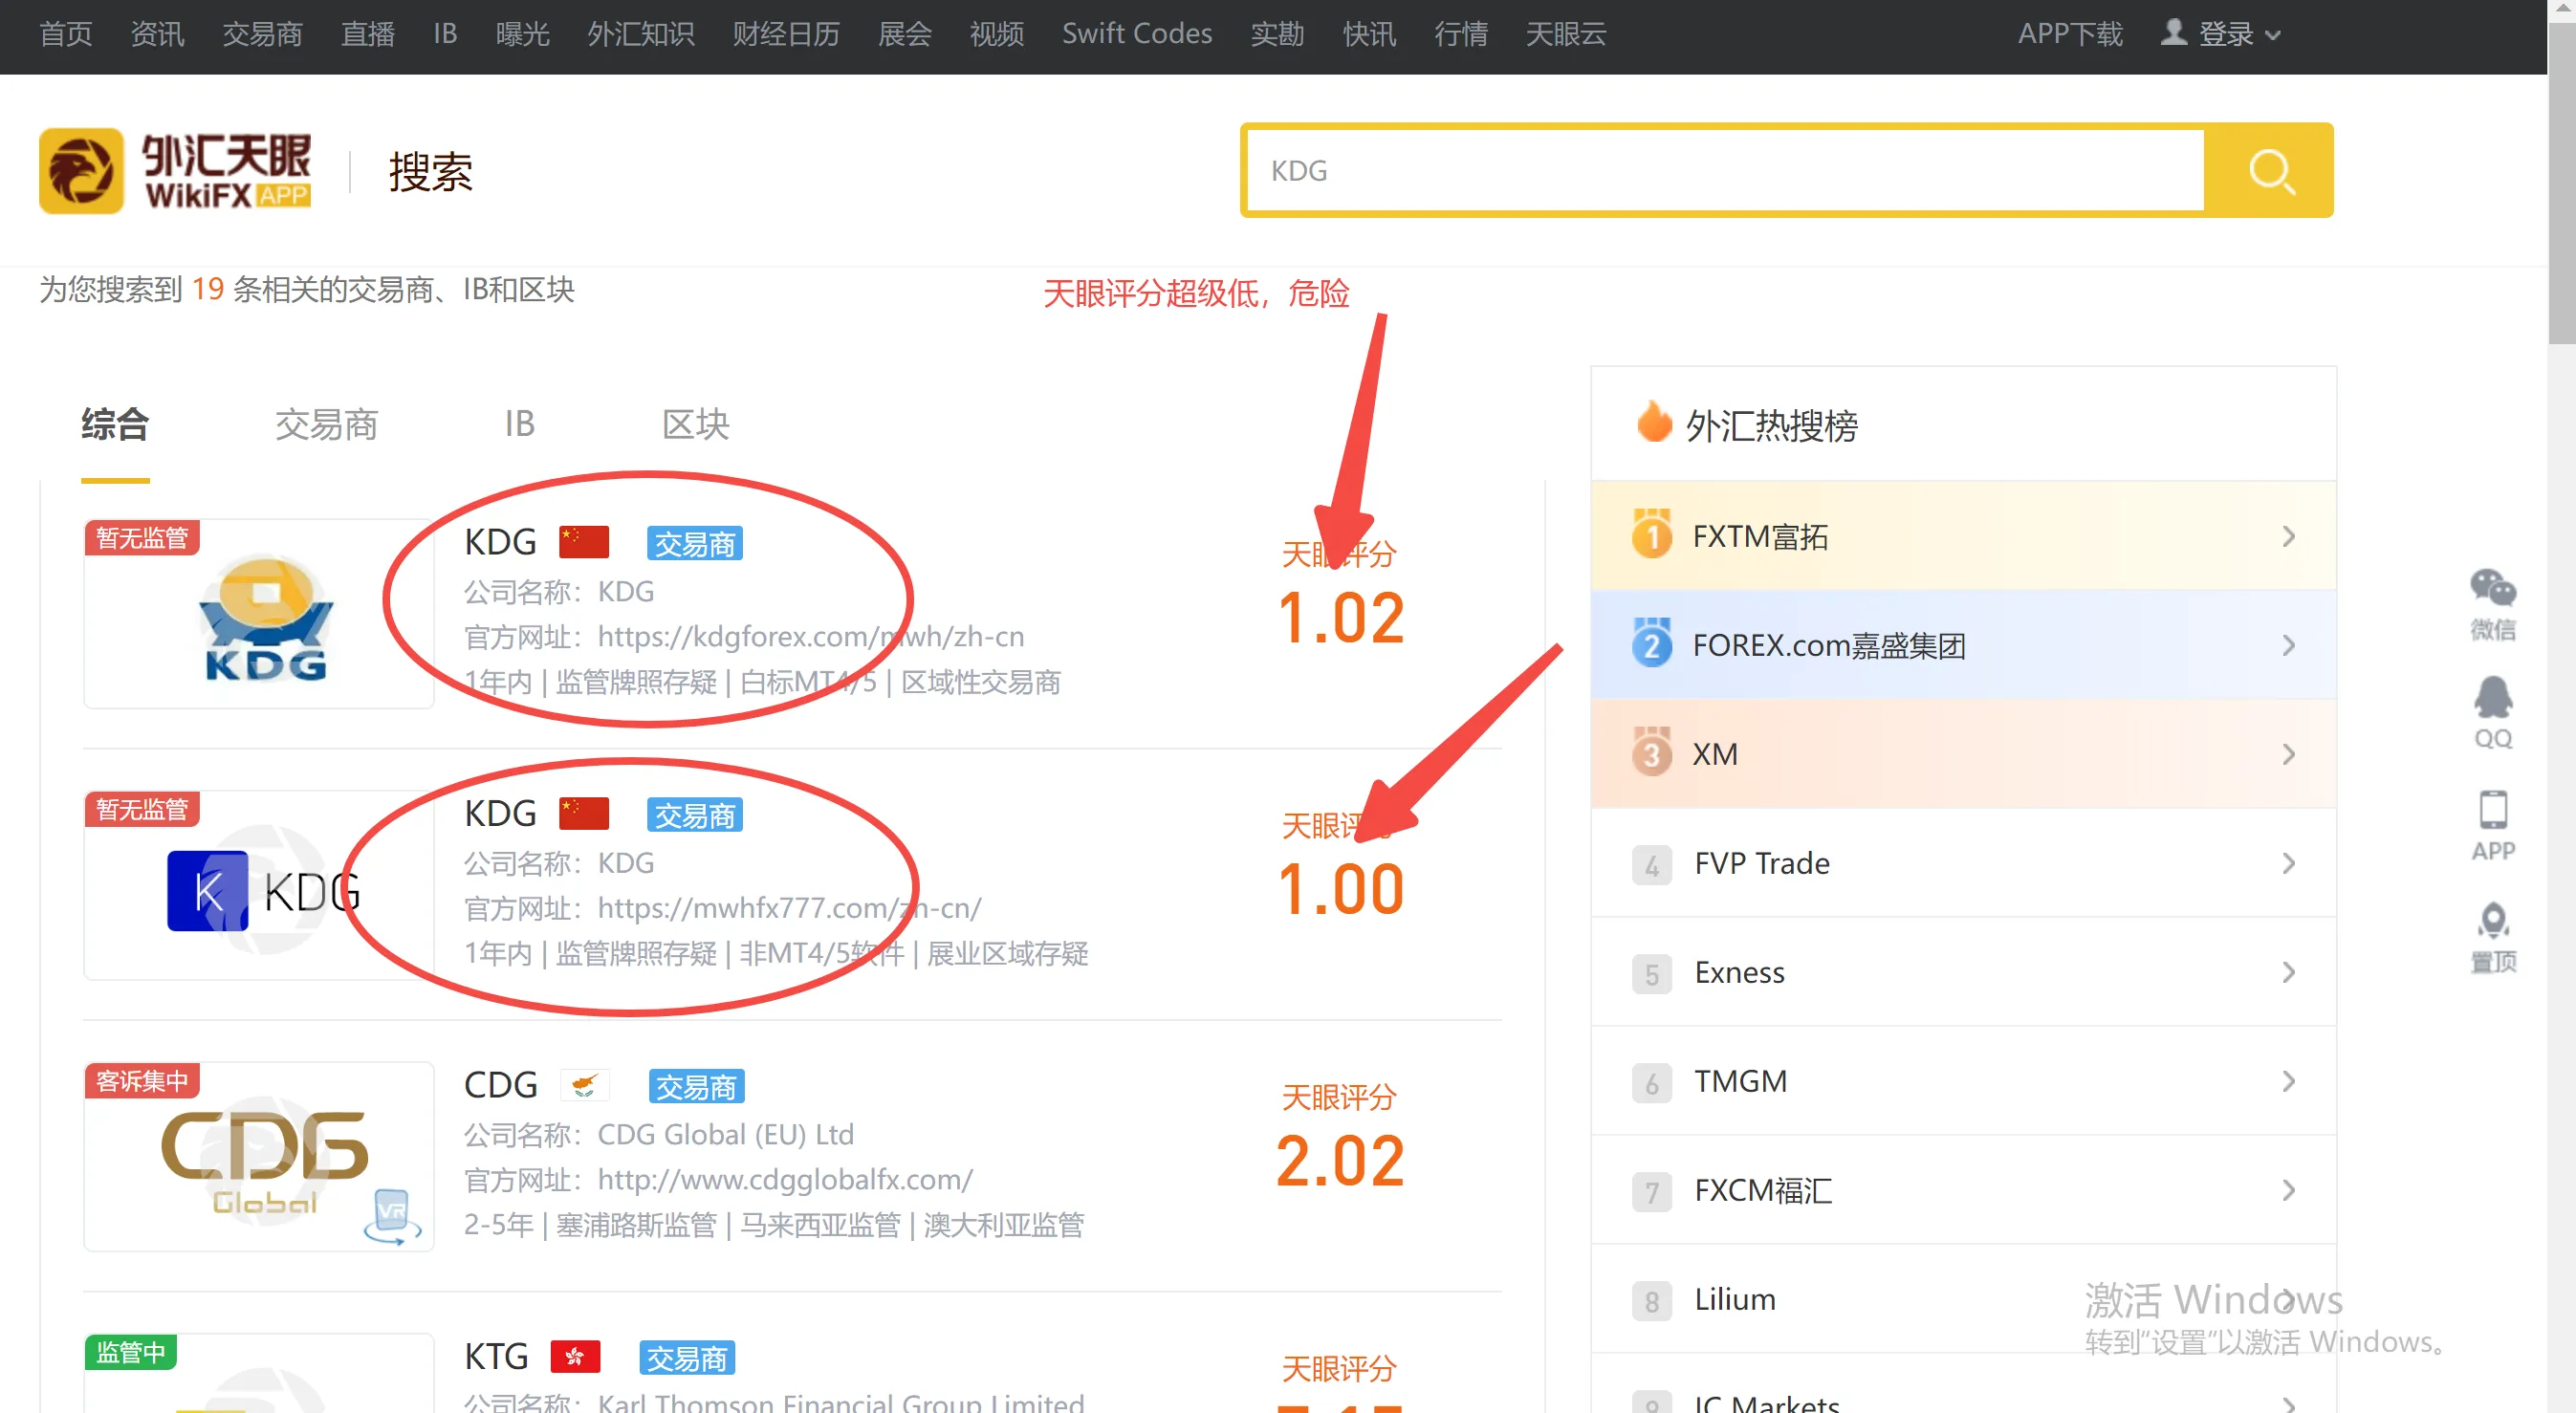Click Lilium in hot search list
Screen dimensions: 2576x1413
tap(1735, 1299)
